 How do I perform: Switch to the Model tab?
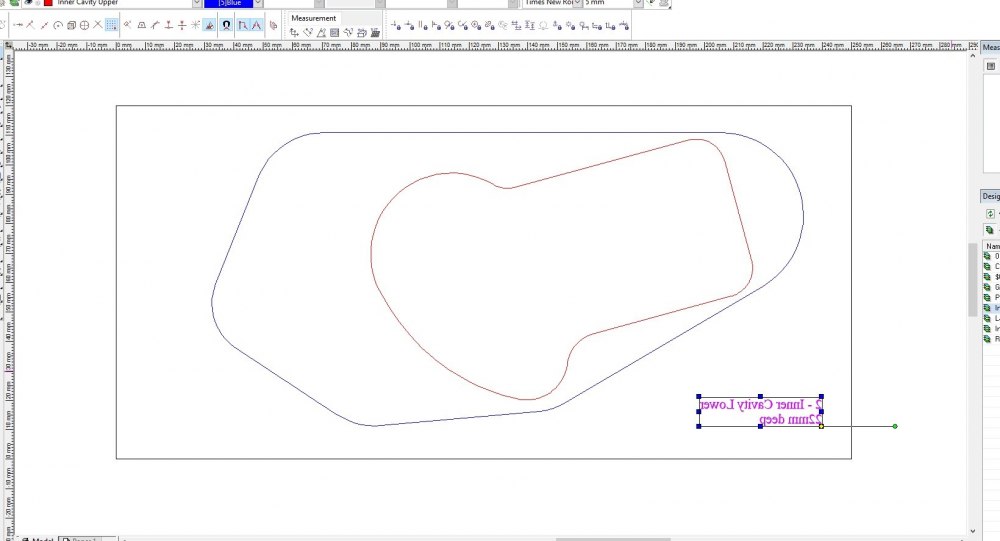(x=38, y=539)
